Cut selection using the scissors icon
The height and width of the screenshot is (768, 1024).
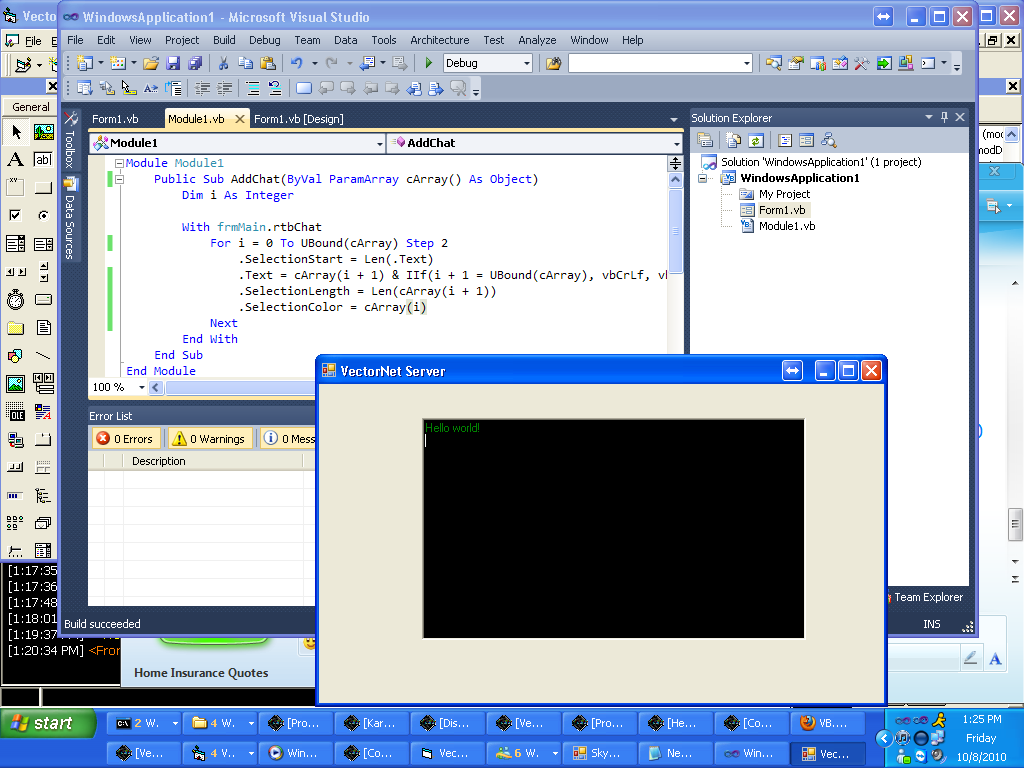[x=223, y=63]
